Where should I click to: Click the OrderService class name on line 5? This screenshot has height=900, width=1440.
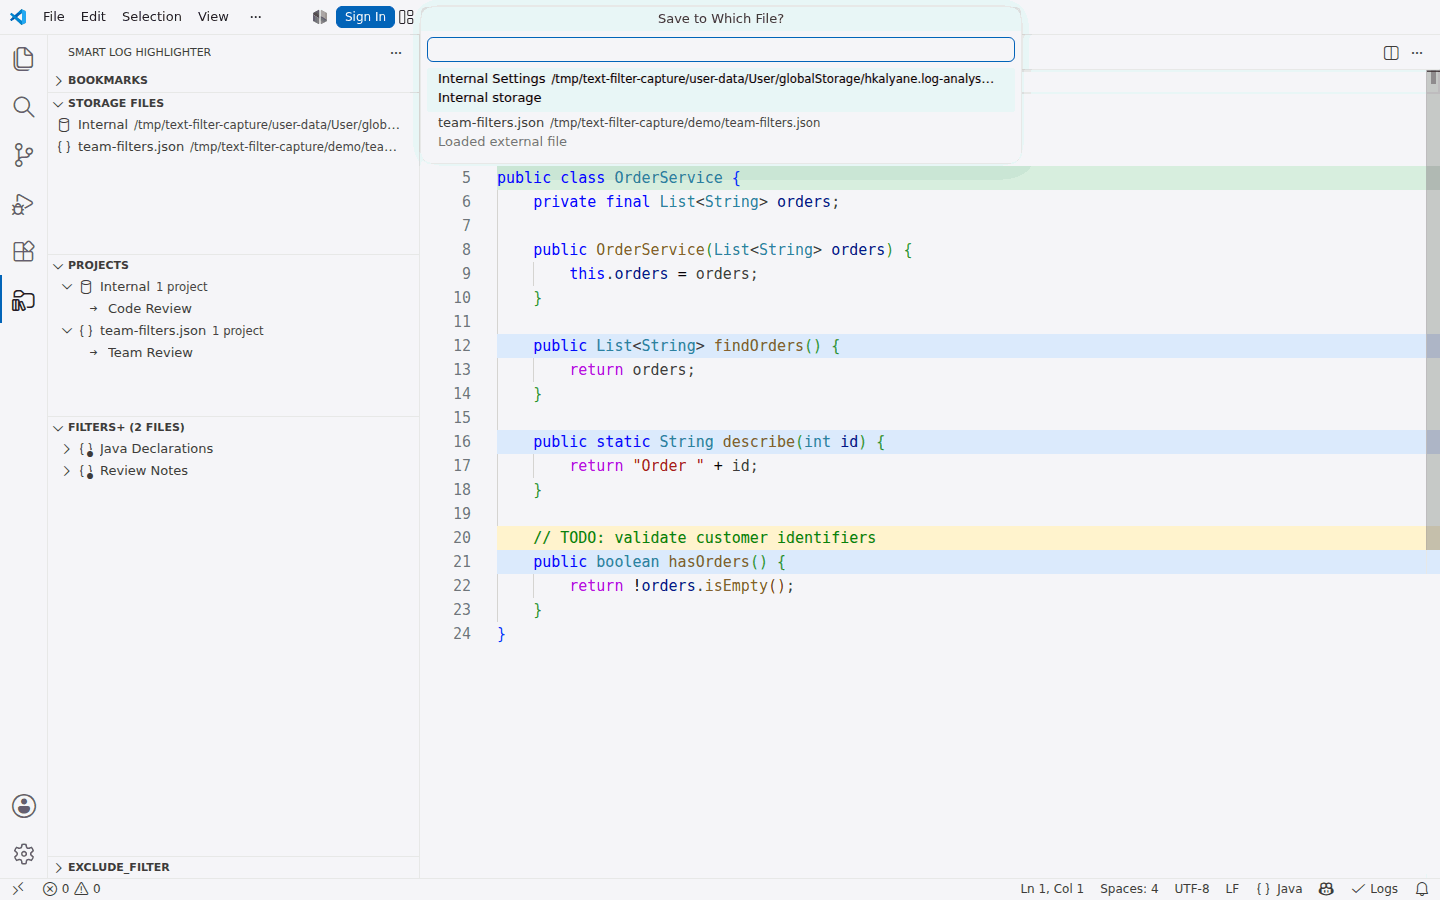tap(668, 178)
